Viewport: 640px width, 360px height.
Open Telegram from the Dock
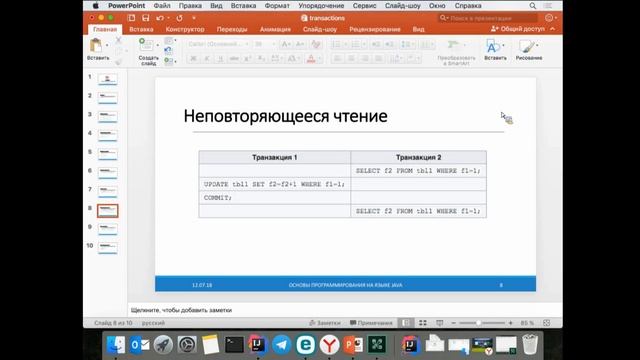(x=282, y=345)
